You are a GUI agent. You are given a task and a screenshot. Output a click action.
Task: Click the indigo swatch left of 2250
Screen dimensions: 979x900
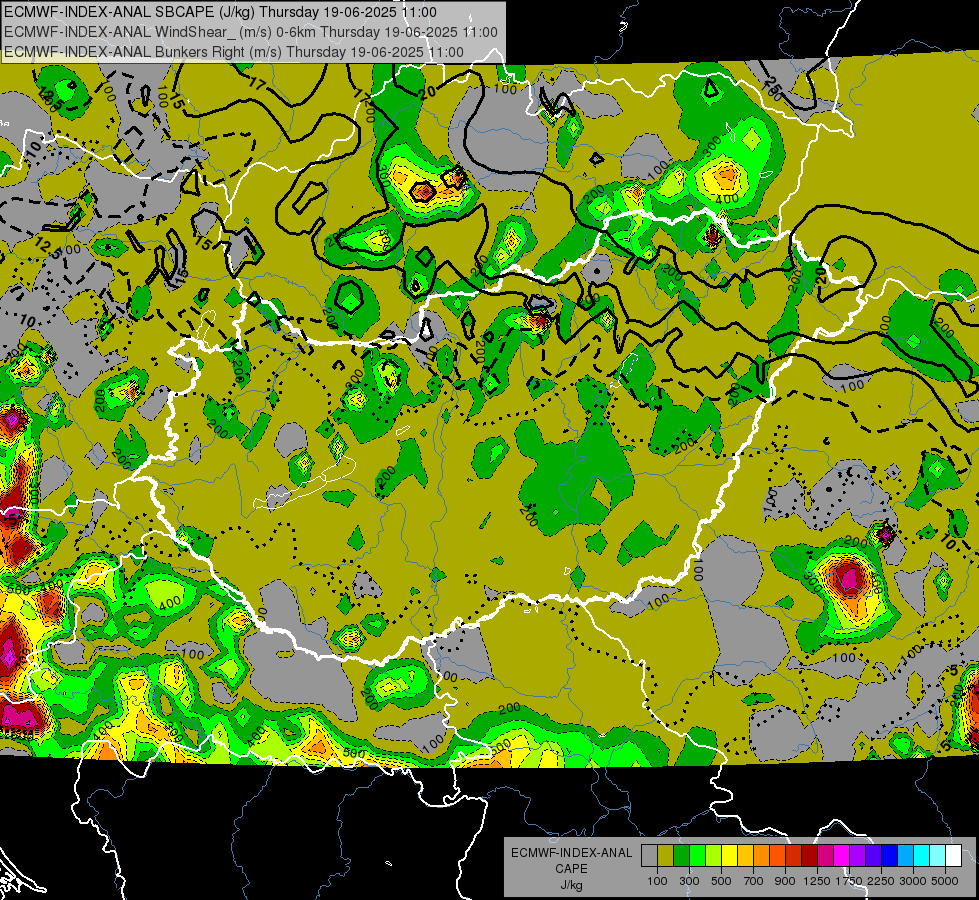pyautogui.click(x=873, y=856)
